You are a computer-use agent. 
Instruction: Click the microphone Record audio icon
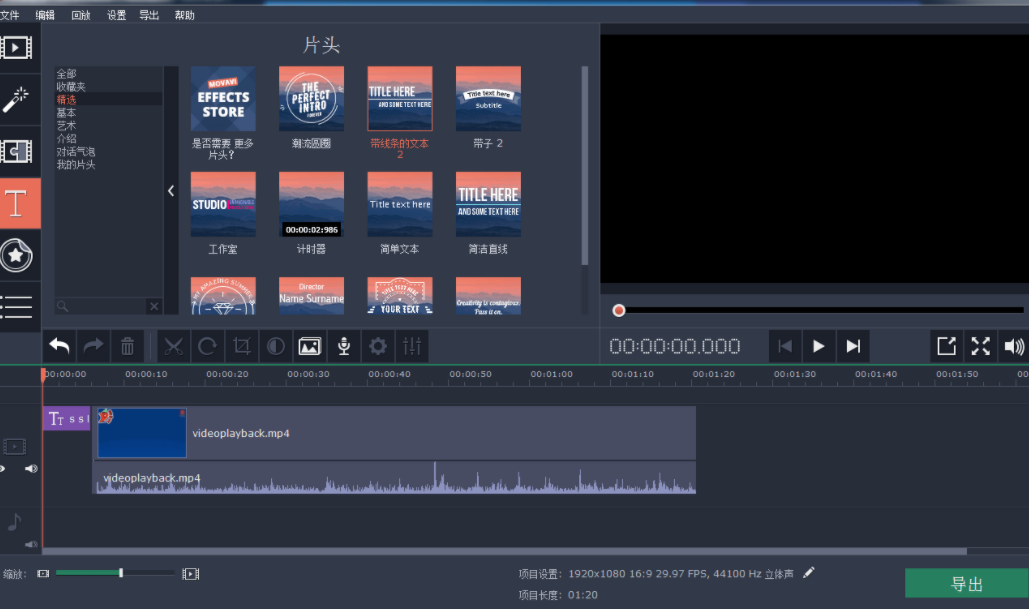pos(344,346)
